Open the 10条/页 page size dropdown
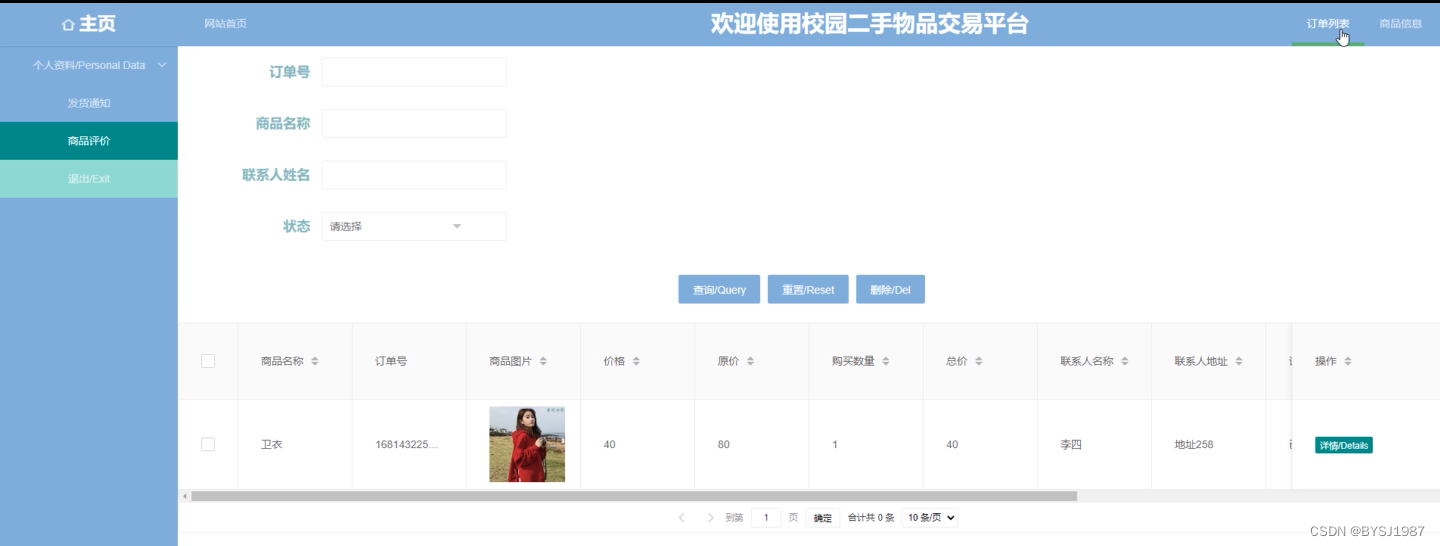Image resolution: width=1440 pixels, height=546 pixels. click(x=930, y=518)
